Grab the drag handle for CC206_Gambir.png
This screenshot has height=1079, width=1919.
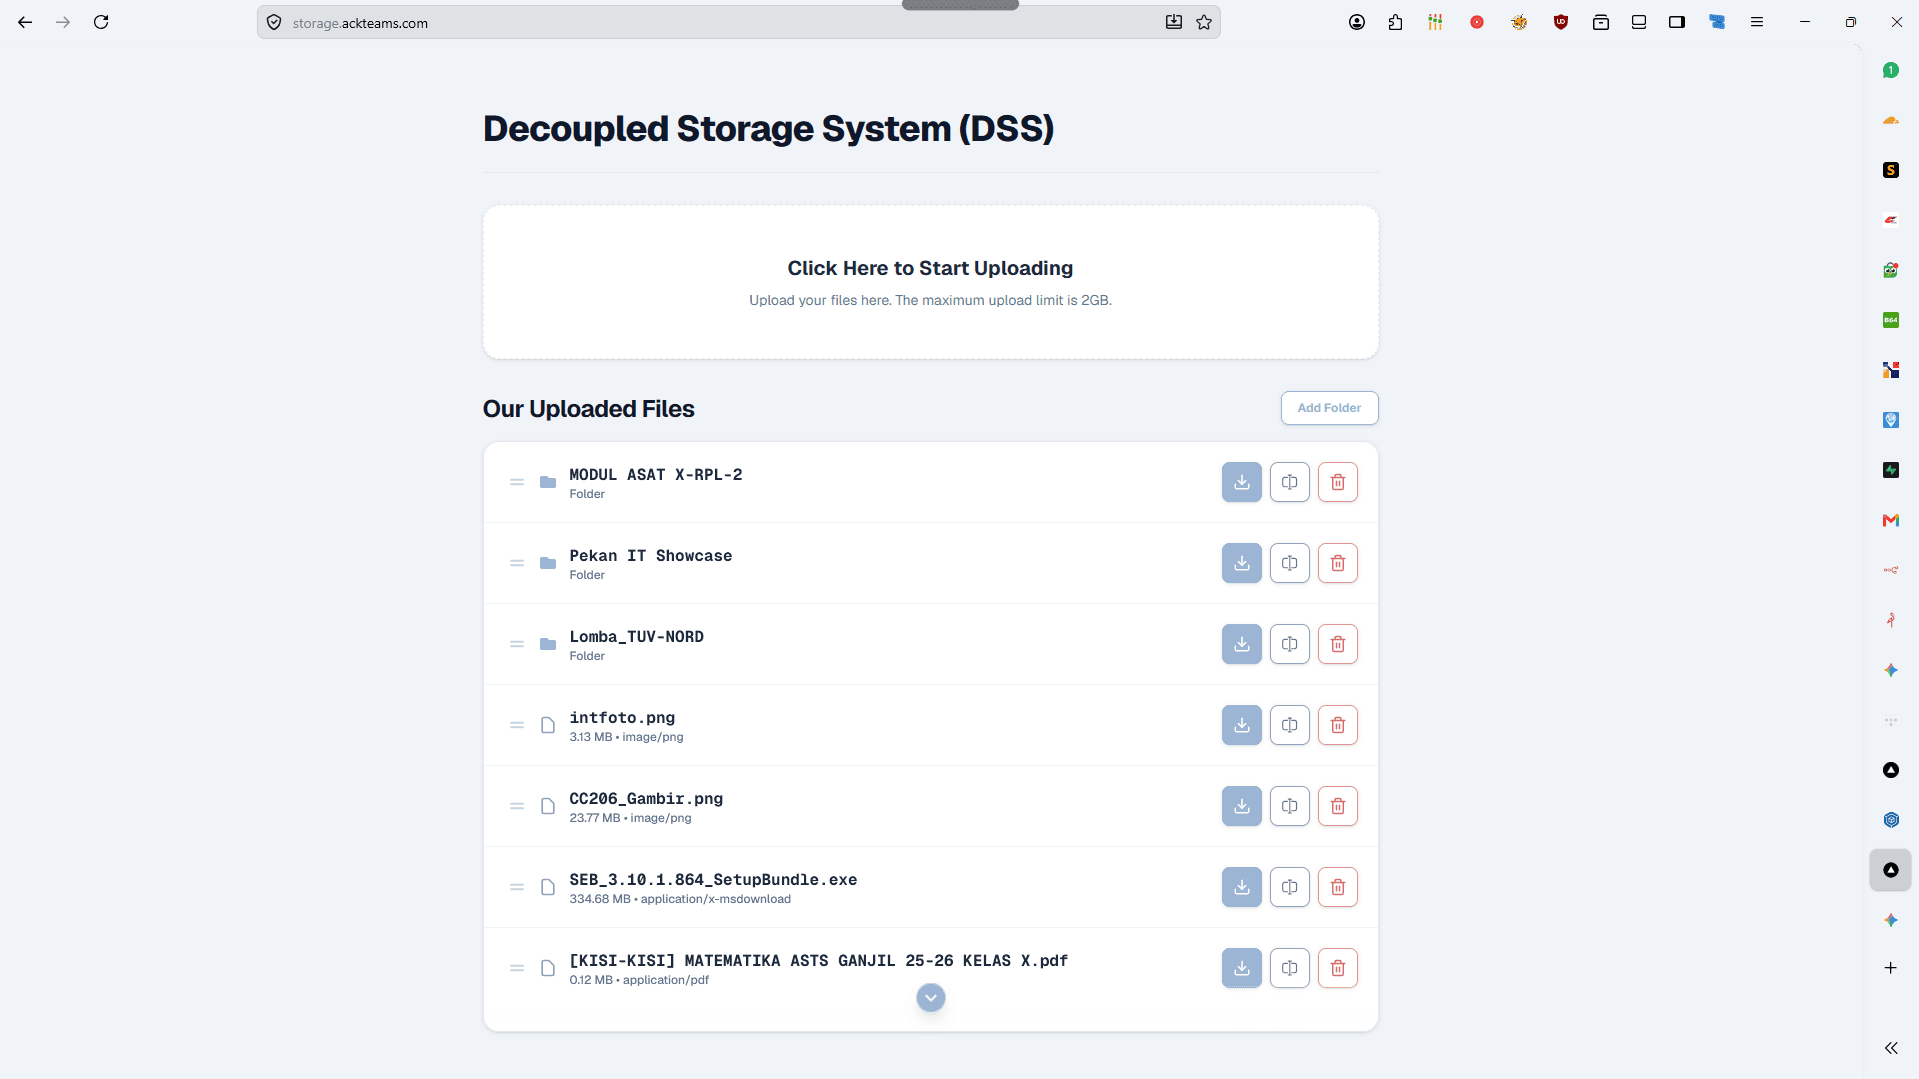516,806
